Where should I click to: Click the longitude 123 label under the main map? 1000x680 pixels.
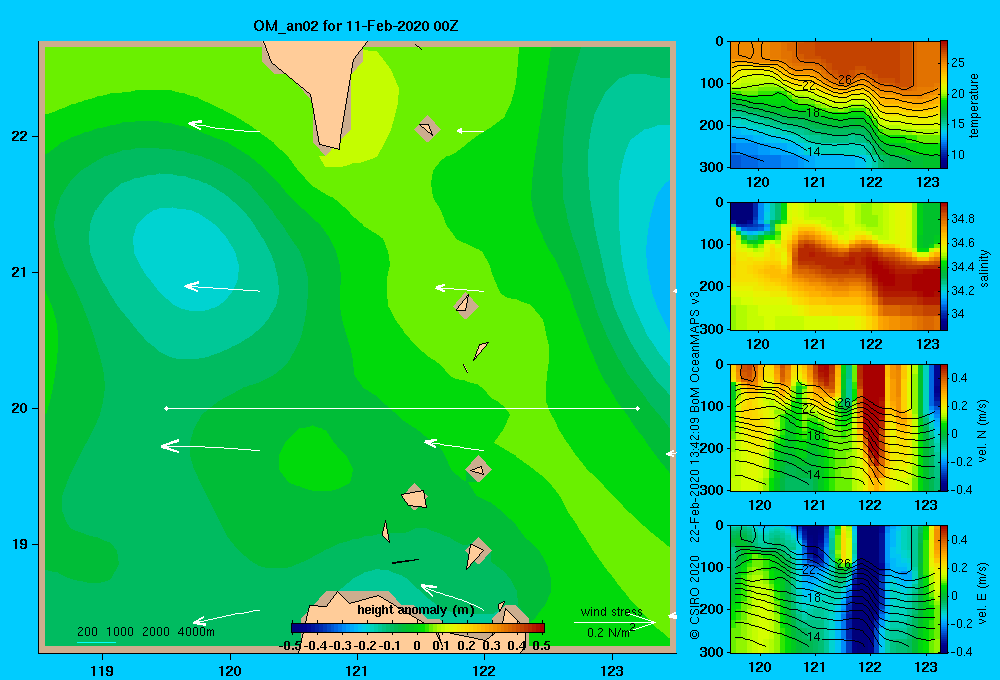click(612, 670)
